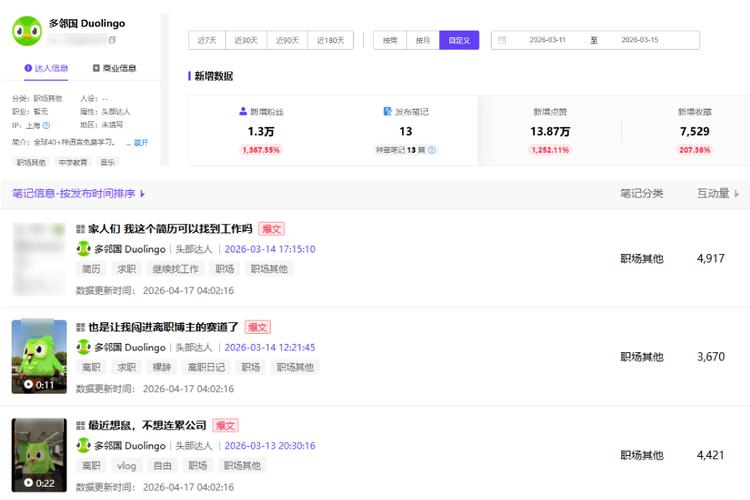Image resolution: width=750 pixels, height=500 pixels.
Task: Click the Duolingo owl profile avatar
Action: coord(27,31)
